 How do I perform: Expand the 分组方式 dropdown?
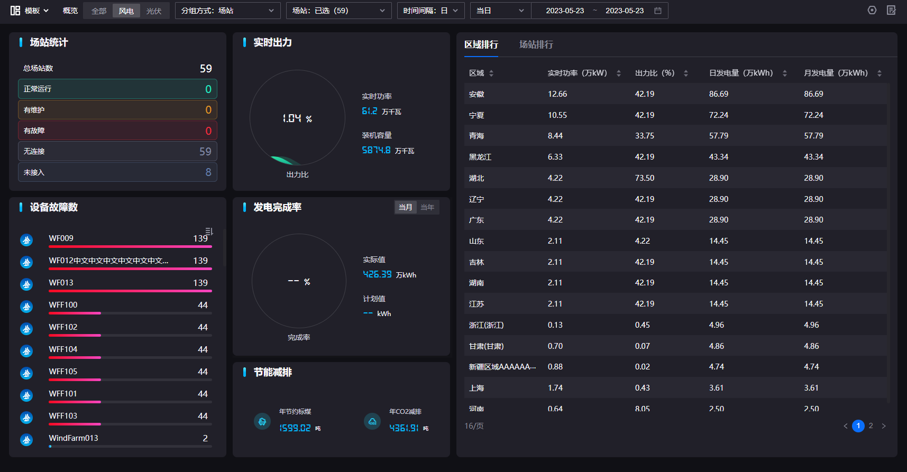coord(227,11)
